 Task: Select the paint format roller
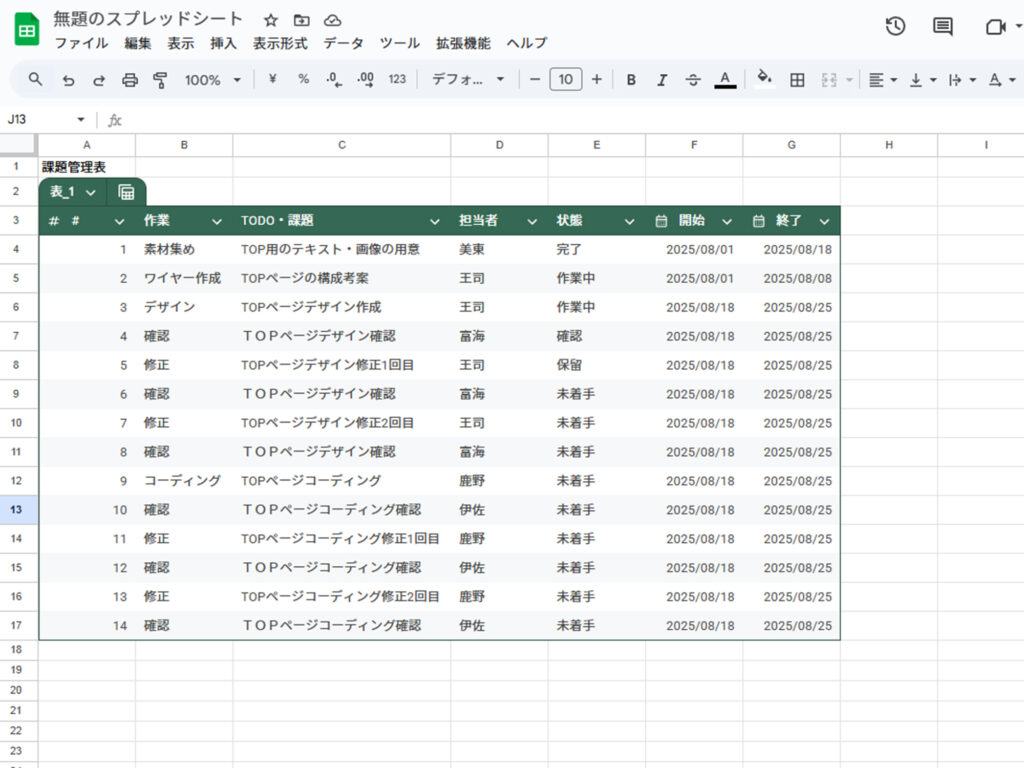pos(160,80)
